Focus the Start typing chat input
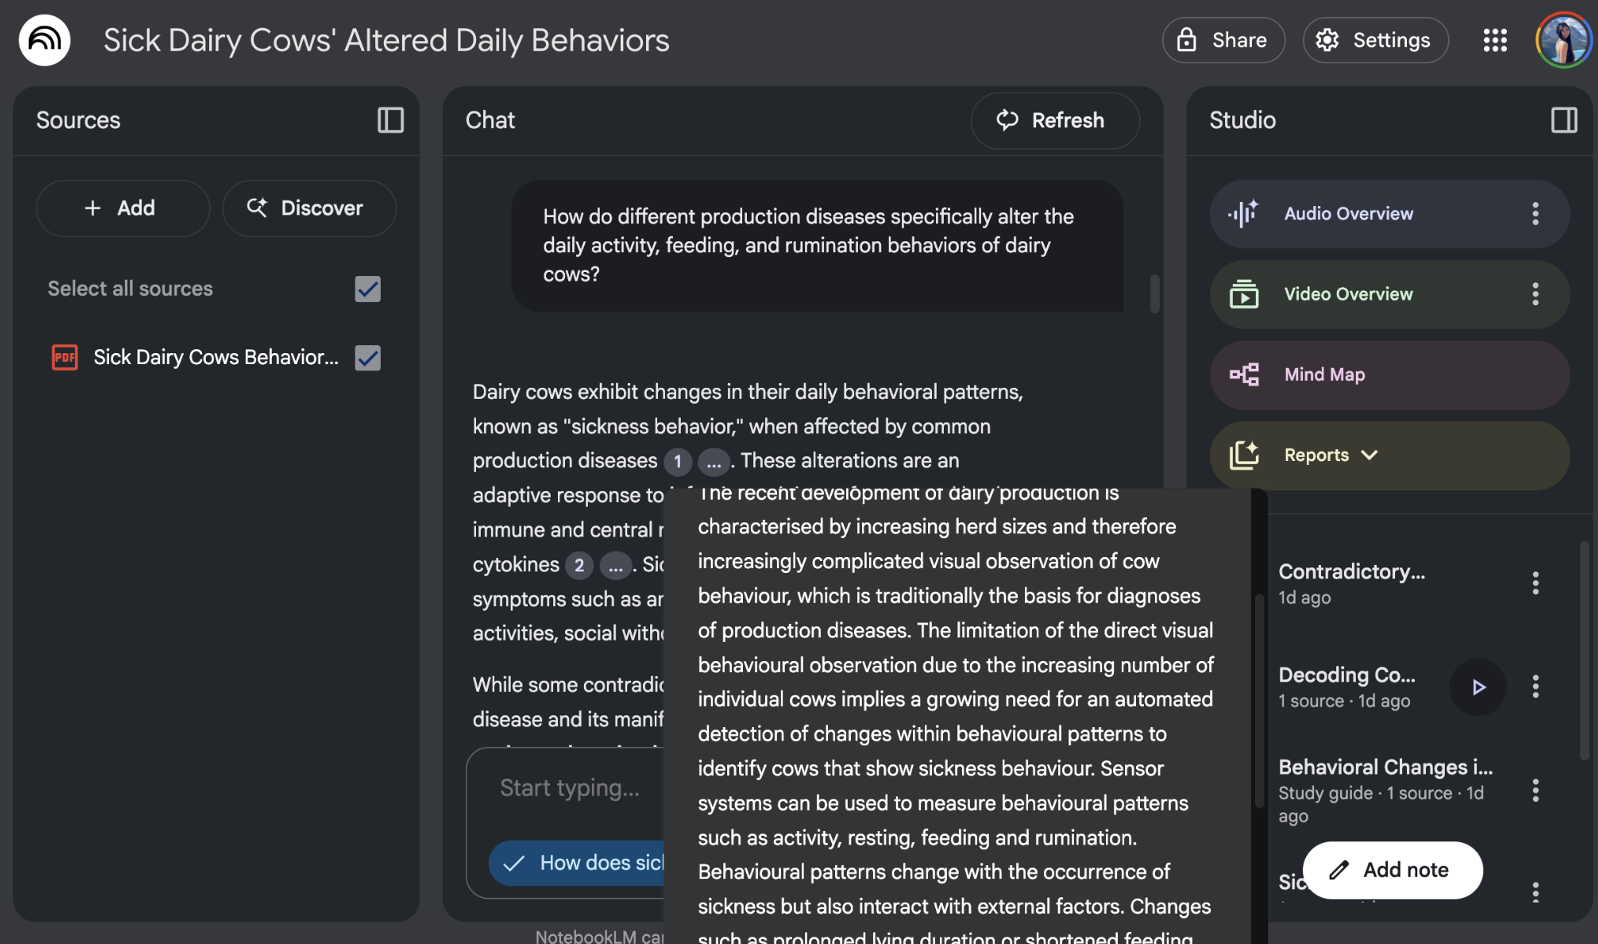This screenshot has width=1598, height=944. coord(570,788)
